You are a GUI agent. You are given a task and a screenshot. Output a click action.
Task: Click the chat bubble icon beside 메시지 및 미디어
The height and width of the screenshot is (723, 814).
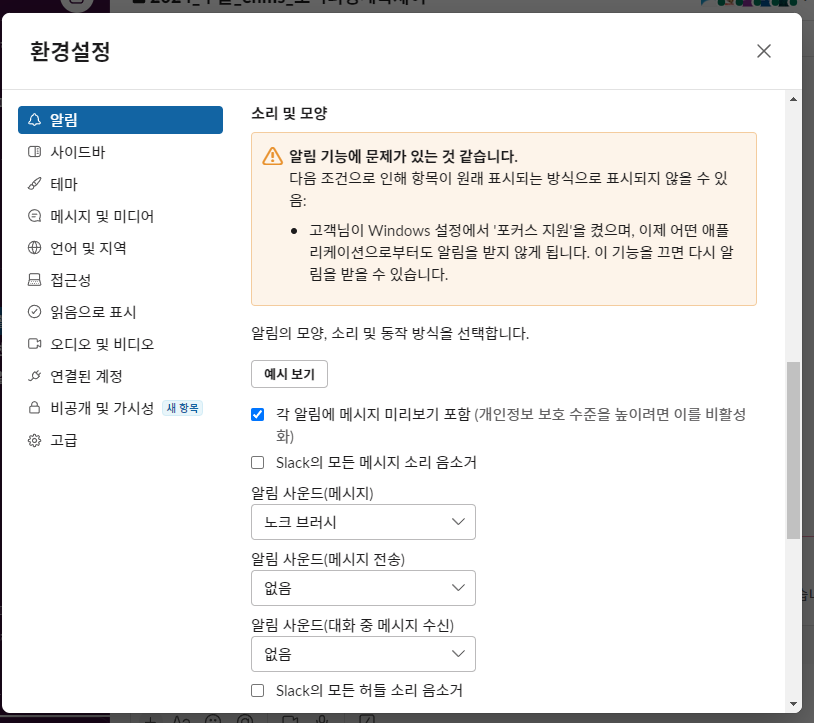(34, 216)
